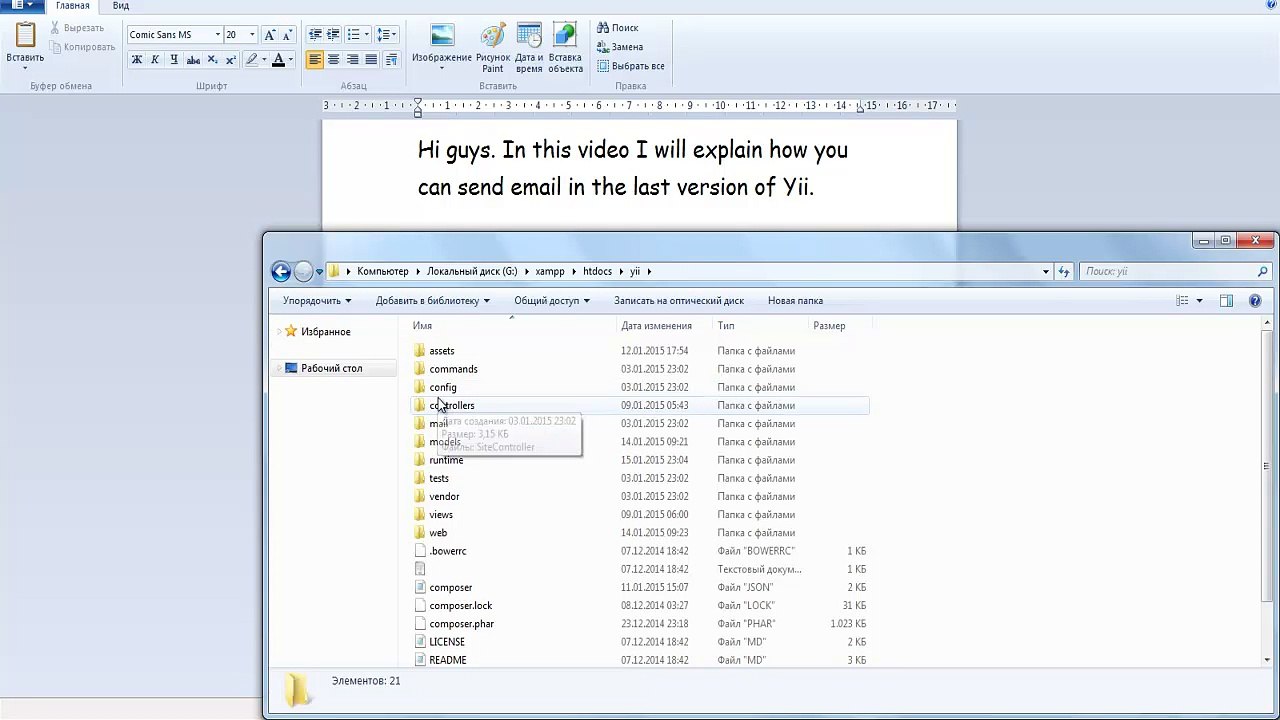
Task: Increase paragraph indent
Action: (333, 35)
